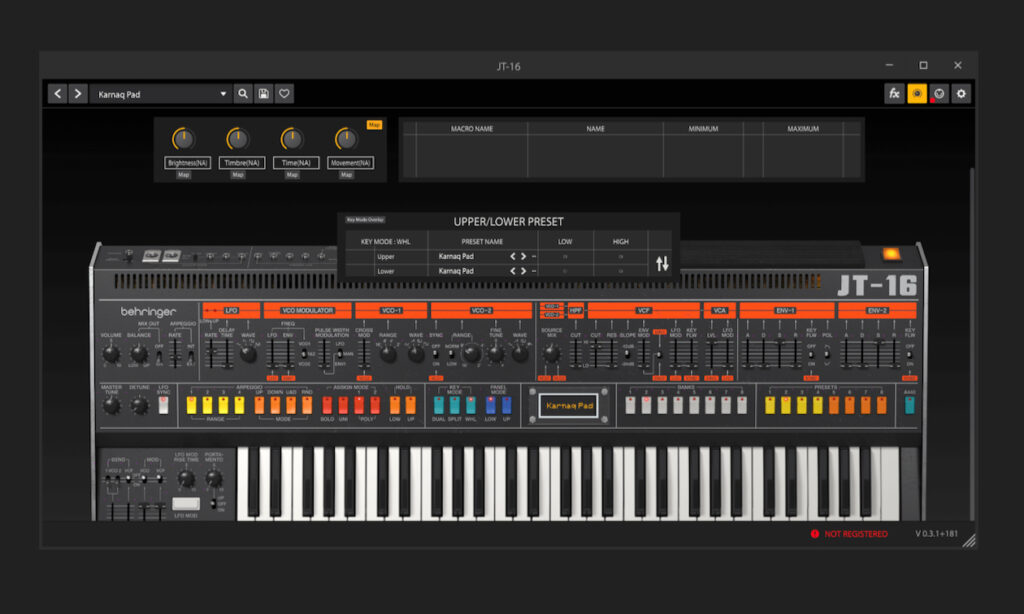
Task: Click the Master Tune knob
Action: point(112,406)
